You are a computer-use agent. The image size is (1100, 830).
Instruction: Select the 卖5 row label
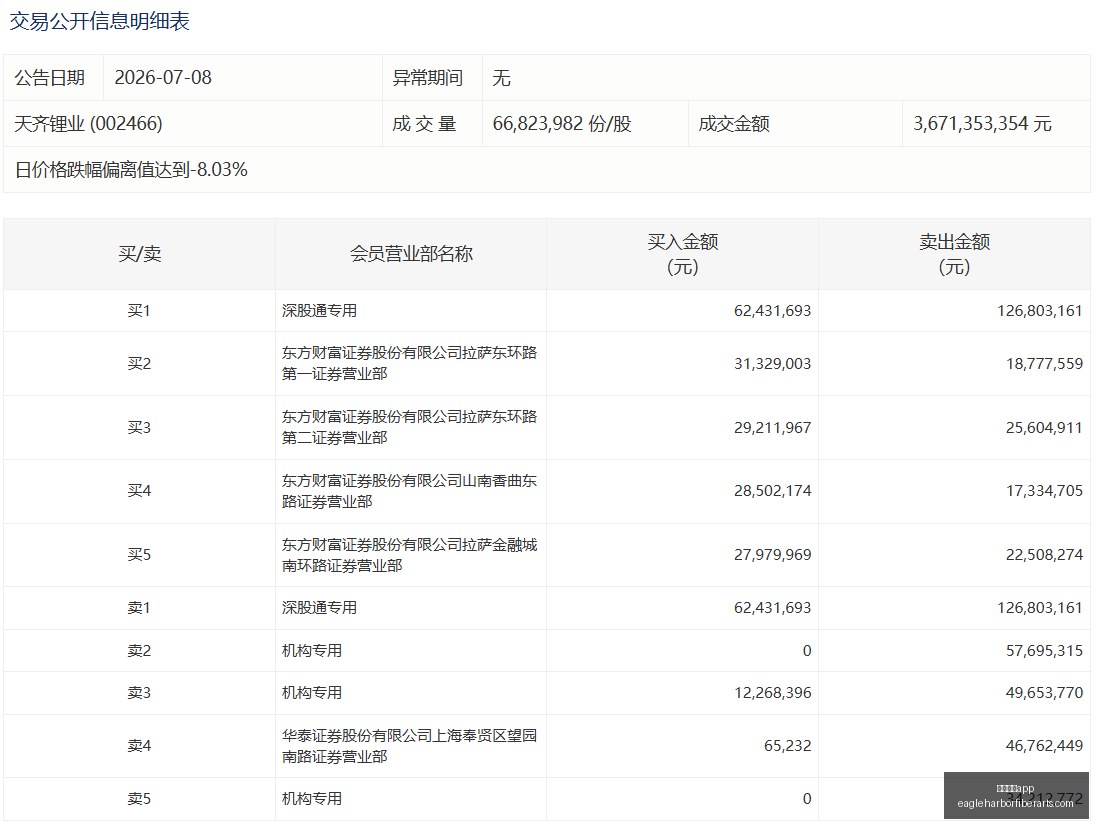139,798
